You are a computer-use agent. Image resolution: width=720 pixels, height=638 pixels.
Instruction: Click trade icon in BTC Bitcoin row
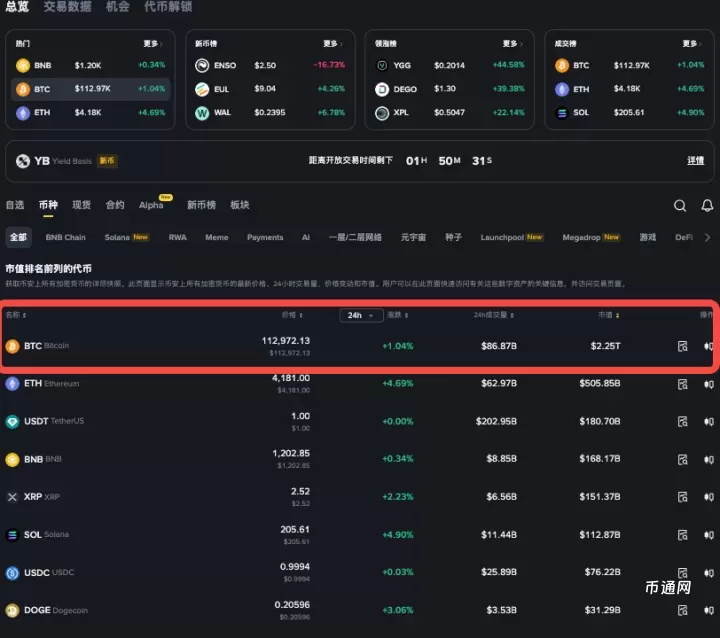coord(709,346)
